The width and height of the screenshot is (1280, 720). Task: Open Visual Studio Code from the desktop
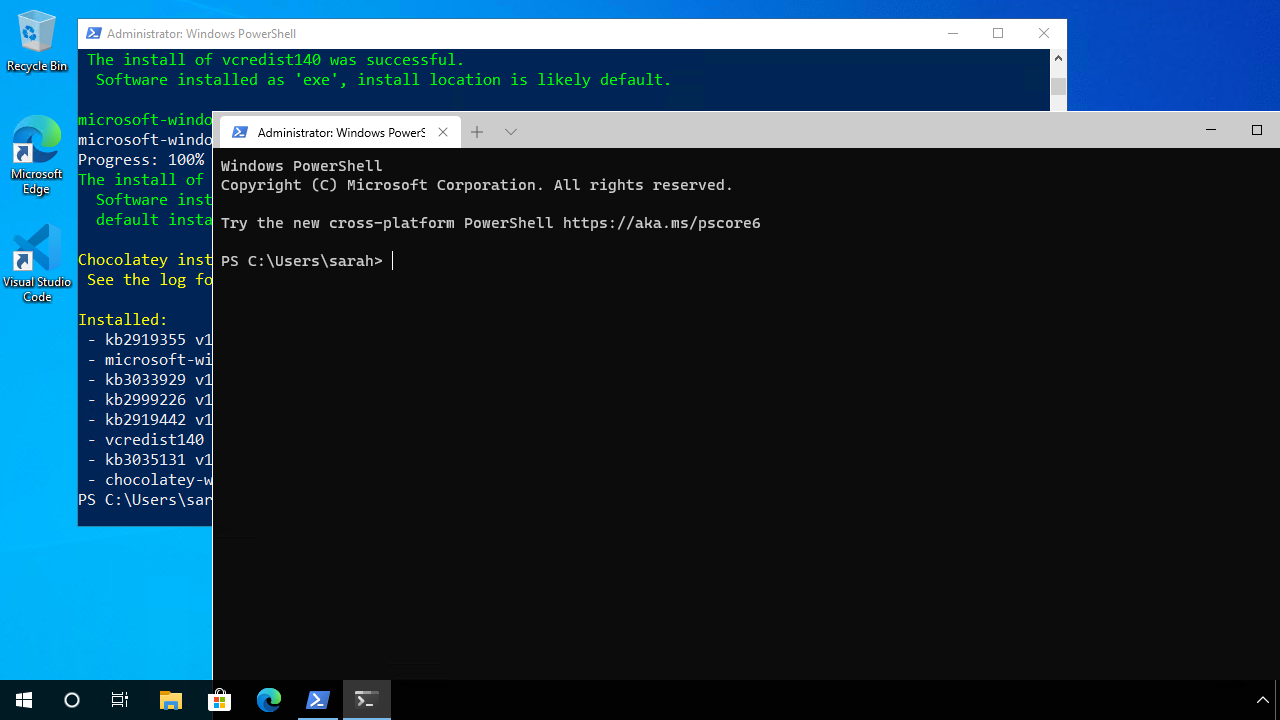(x=36, y=255)
